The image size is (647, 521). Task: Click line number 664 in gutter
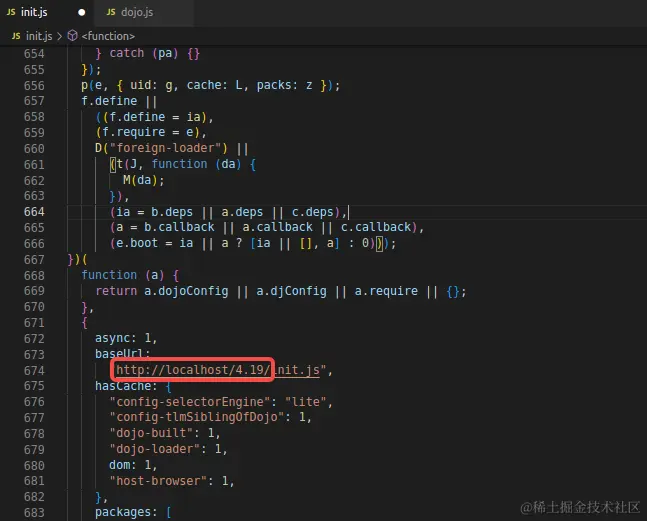point(34,212)
